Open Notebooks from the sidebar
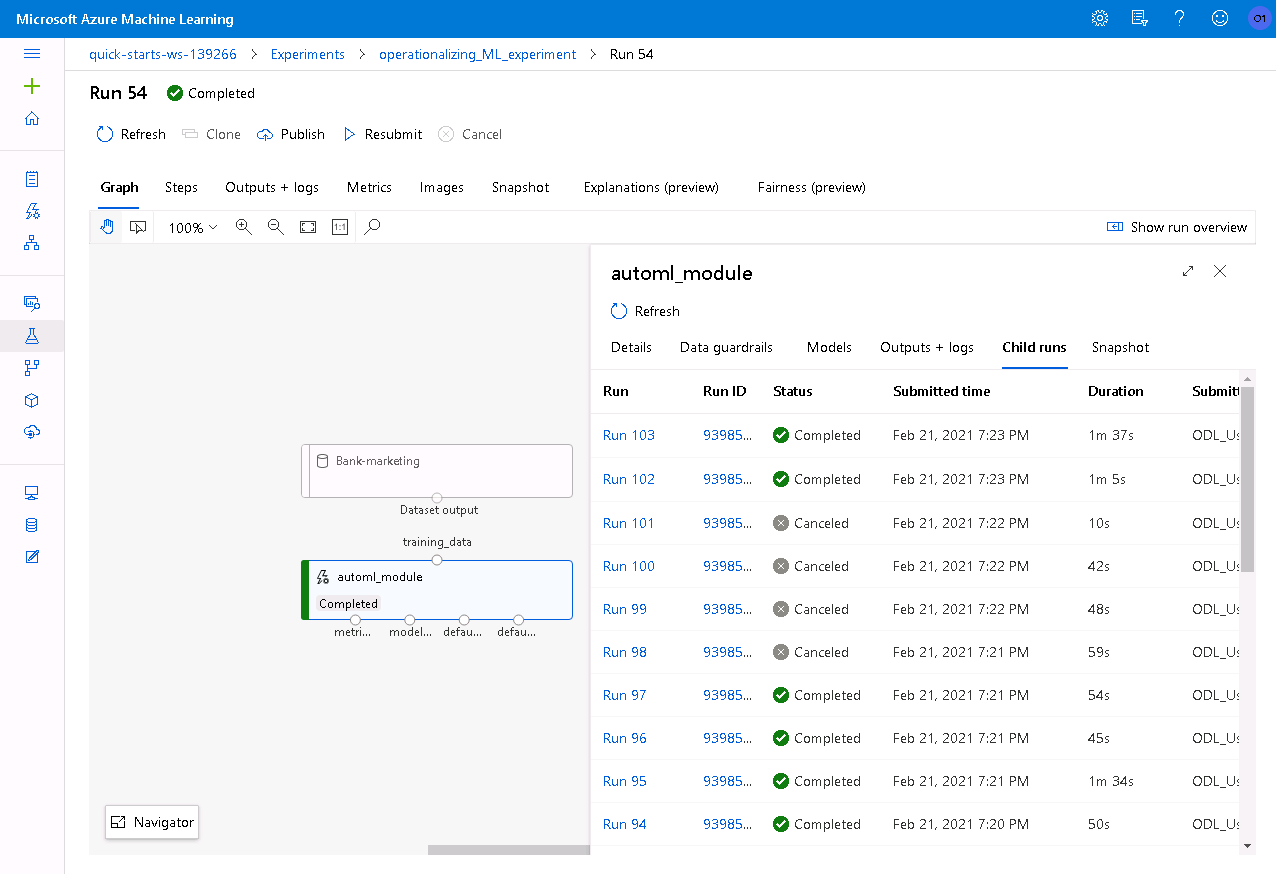Image resolution: width=1276 pixels, height=874 pixels. pos(32,179)
